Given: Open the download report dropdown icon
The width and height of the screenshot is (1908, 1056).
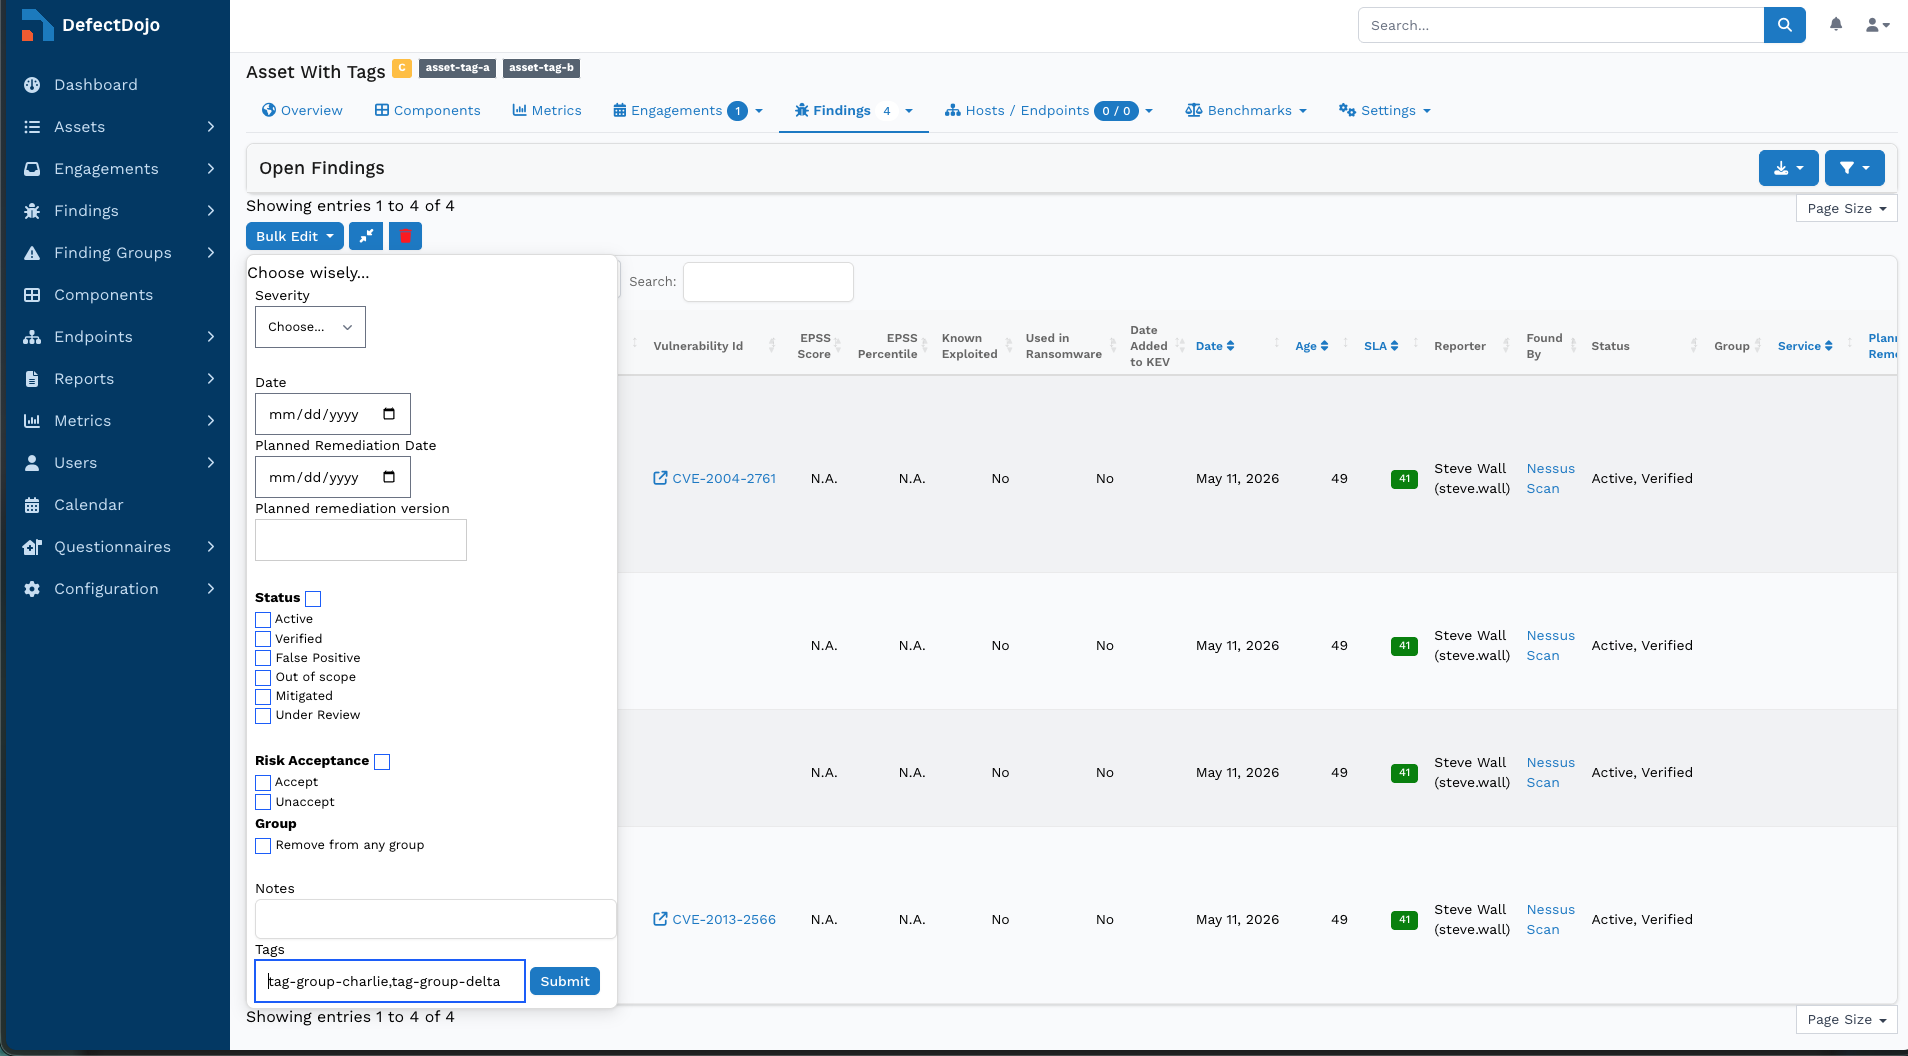Looking at the screenshot, I should click(1788, 168).
